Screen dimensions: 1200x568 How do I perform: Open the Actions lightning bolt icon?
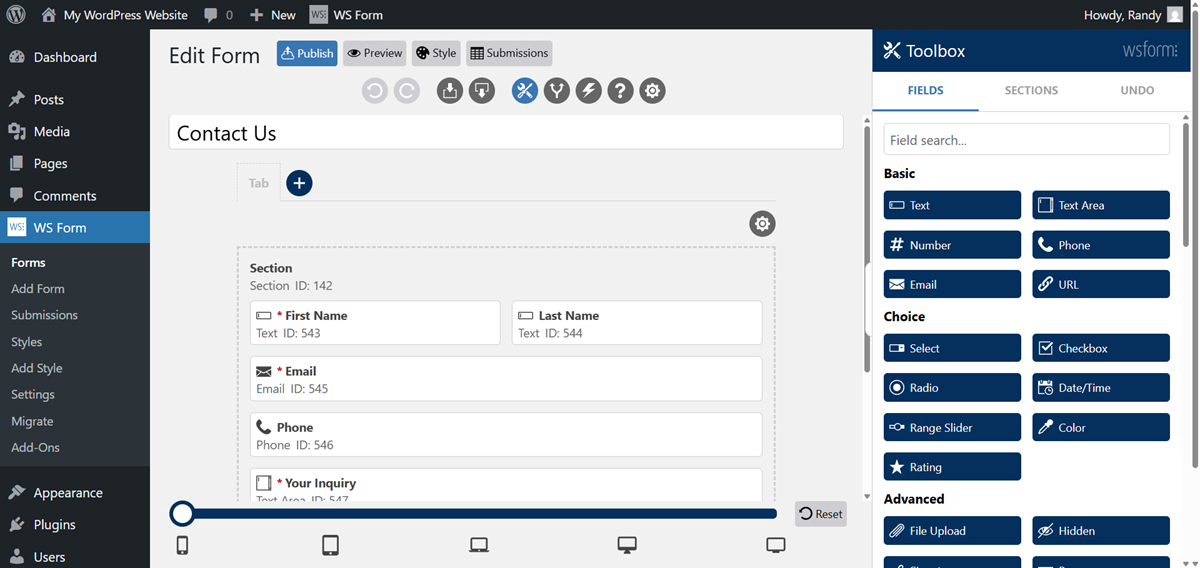pyautogui.click(x=589, y=91)
